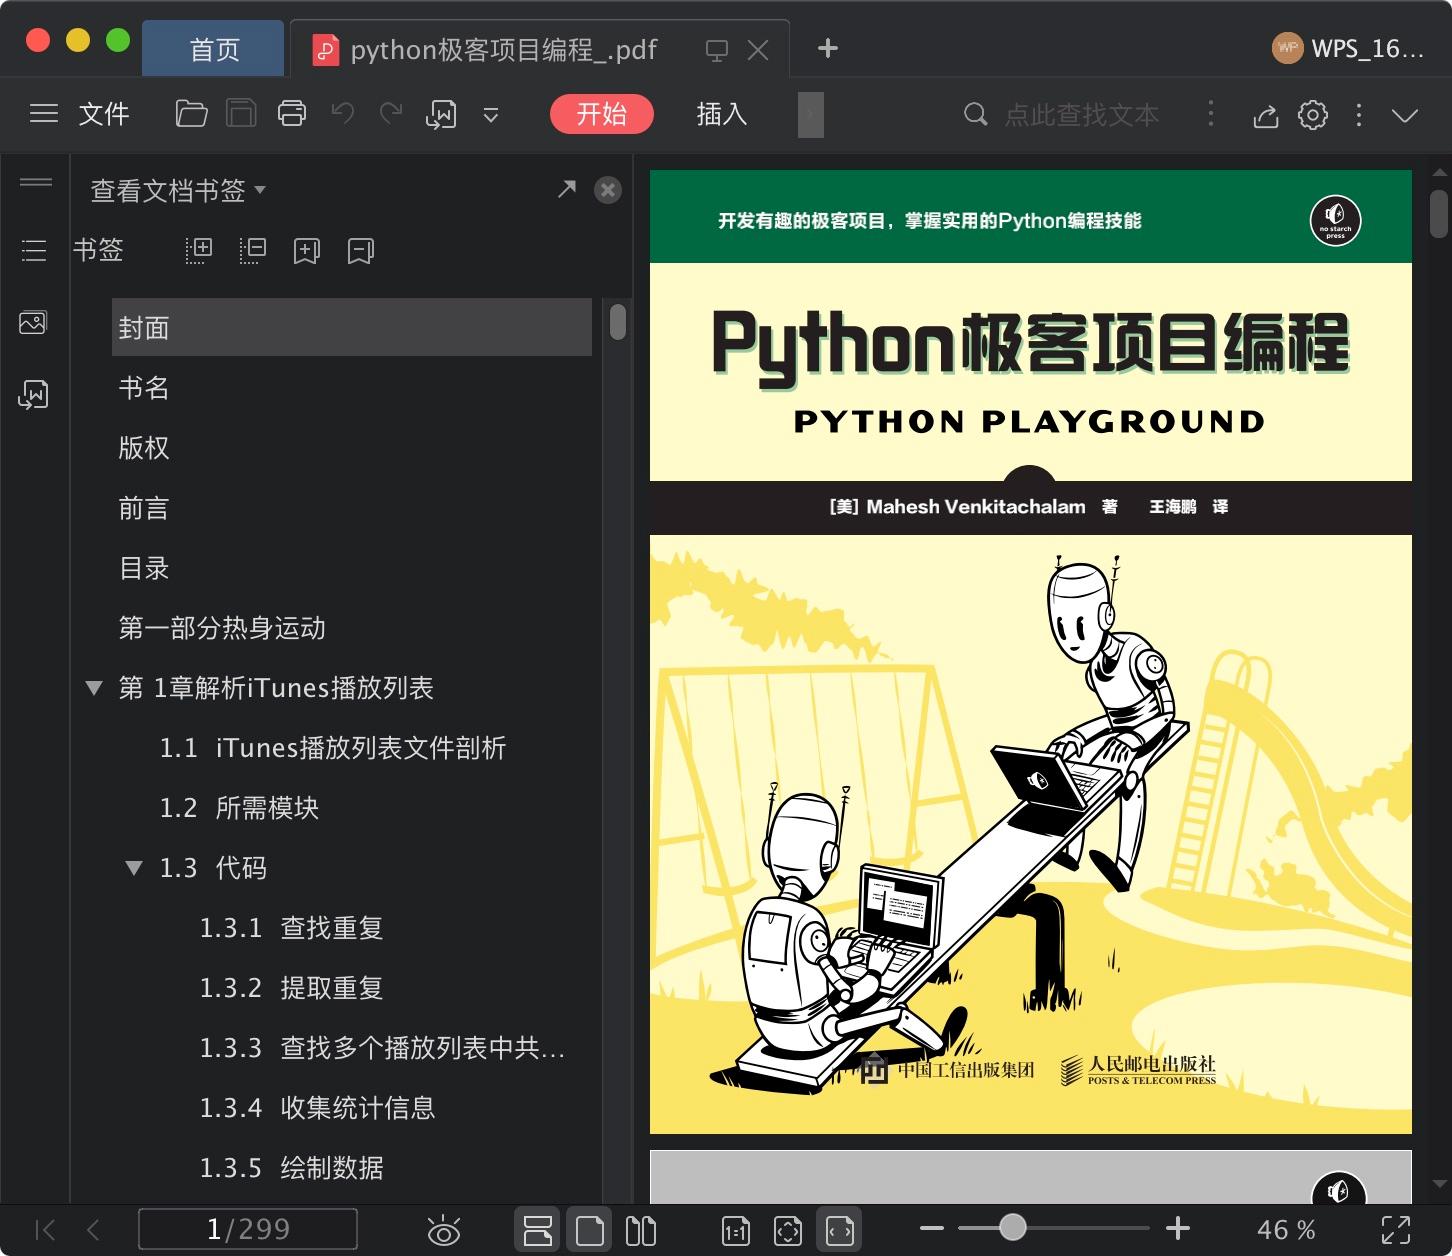Go to previous page arrow
The height and width of the screenshot is (1256, 1452).
(93, 1229)
